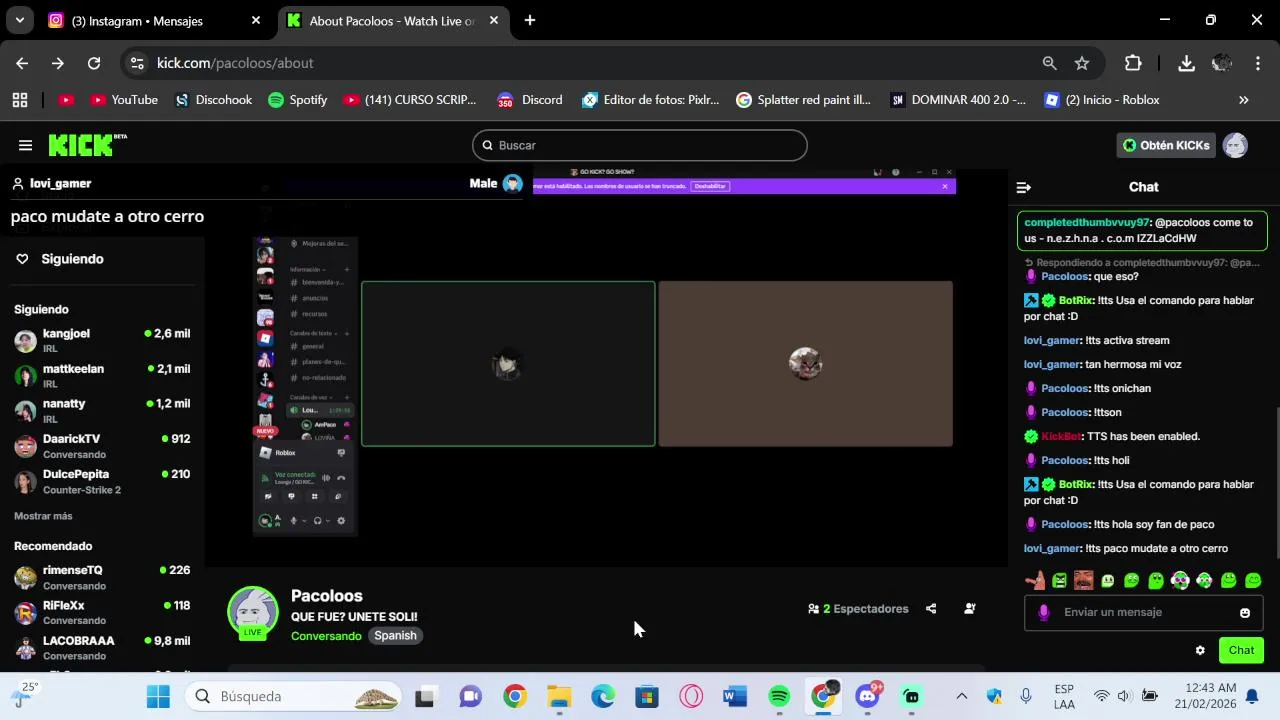Viewport: 1280px width, 720px height.
Task: Click pinned message from completedthumbvvuy97
Action: [x=1142, y=230]
